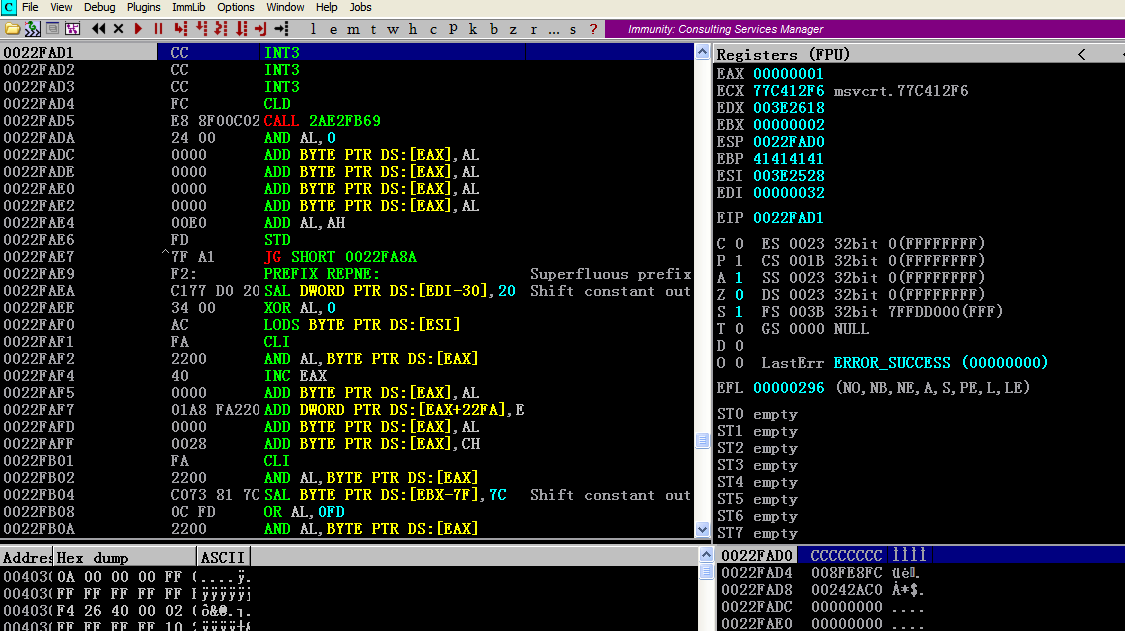The image size is (1125, 631).
Task: Restart the debugged program
Action: pos(97,28)
